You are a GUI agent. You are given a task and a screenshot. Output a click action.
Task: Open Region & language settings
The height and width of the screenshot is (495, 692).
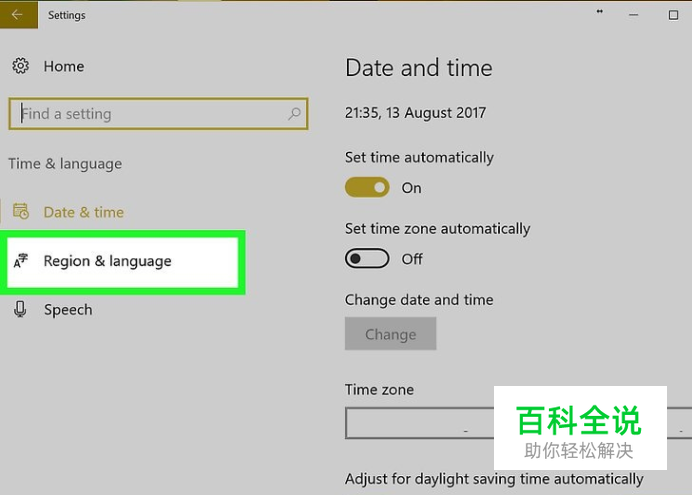click(123, 262)
